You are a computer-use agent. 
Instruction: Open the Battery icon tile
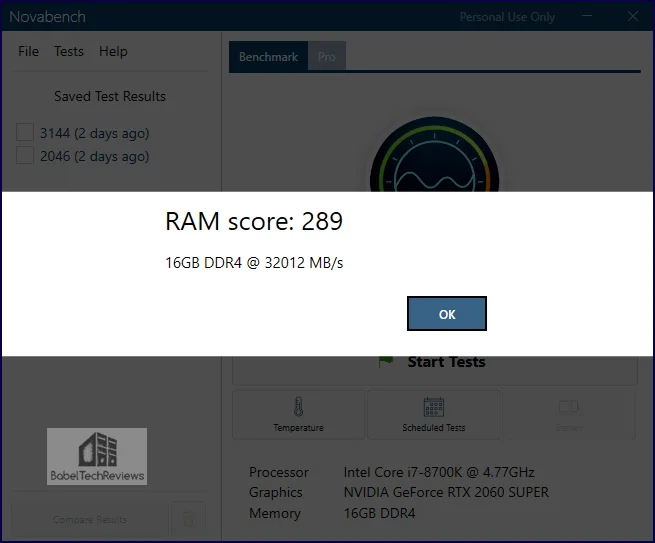[569, 414]
